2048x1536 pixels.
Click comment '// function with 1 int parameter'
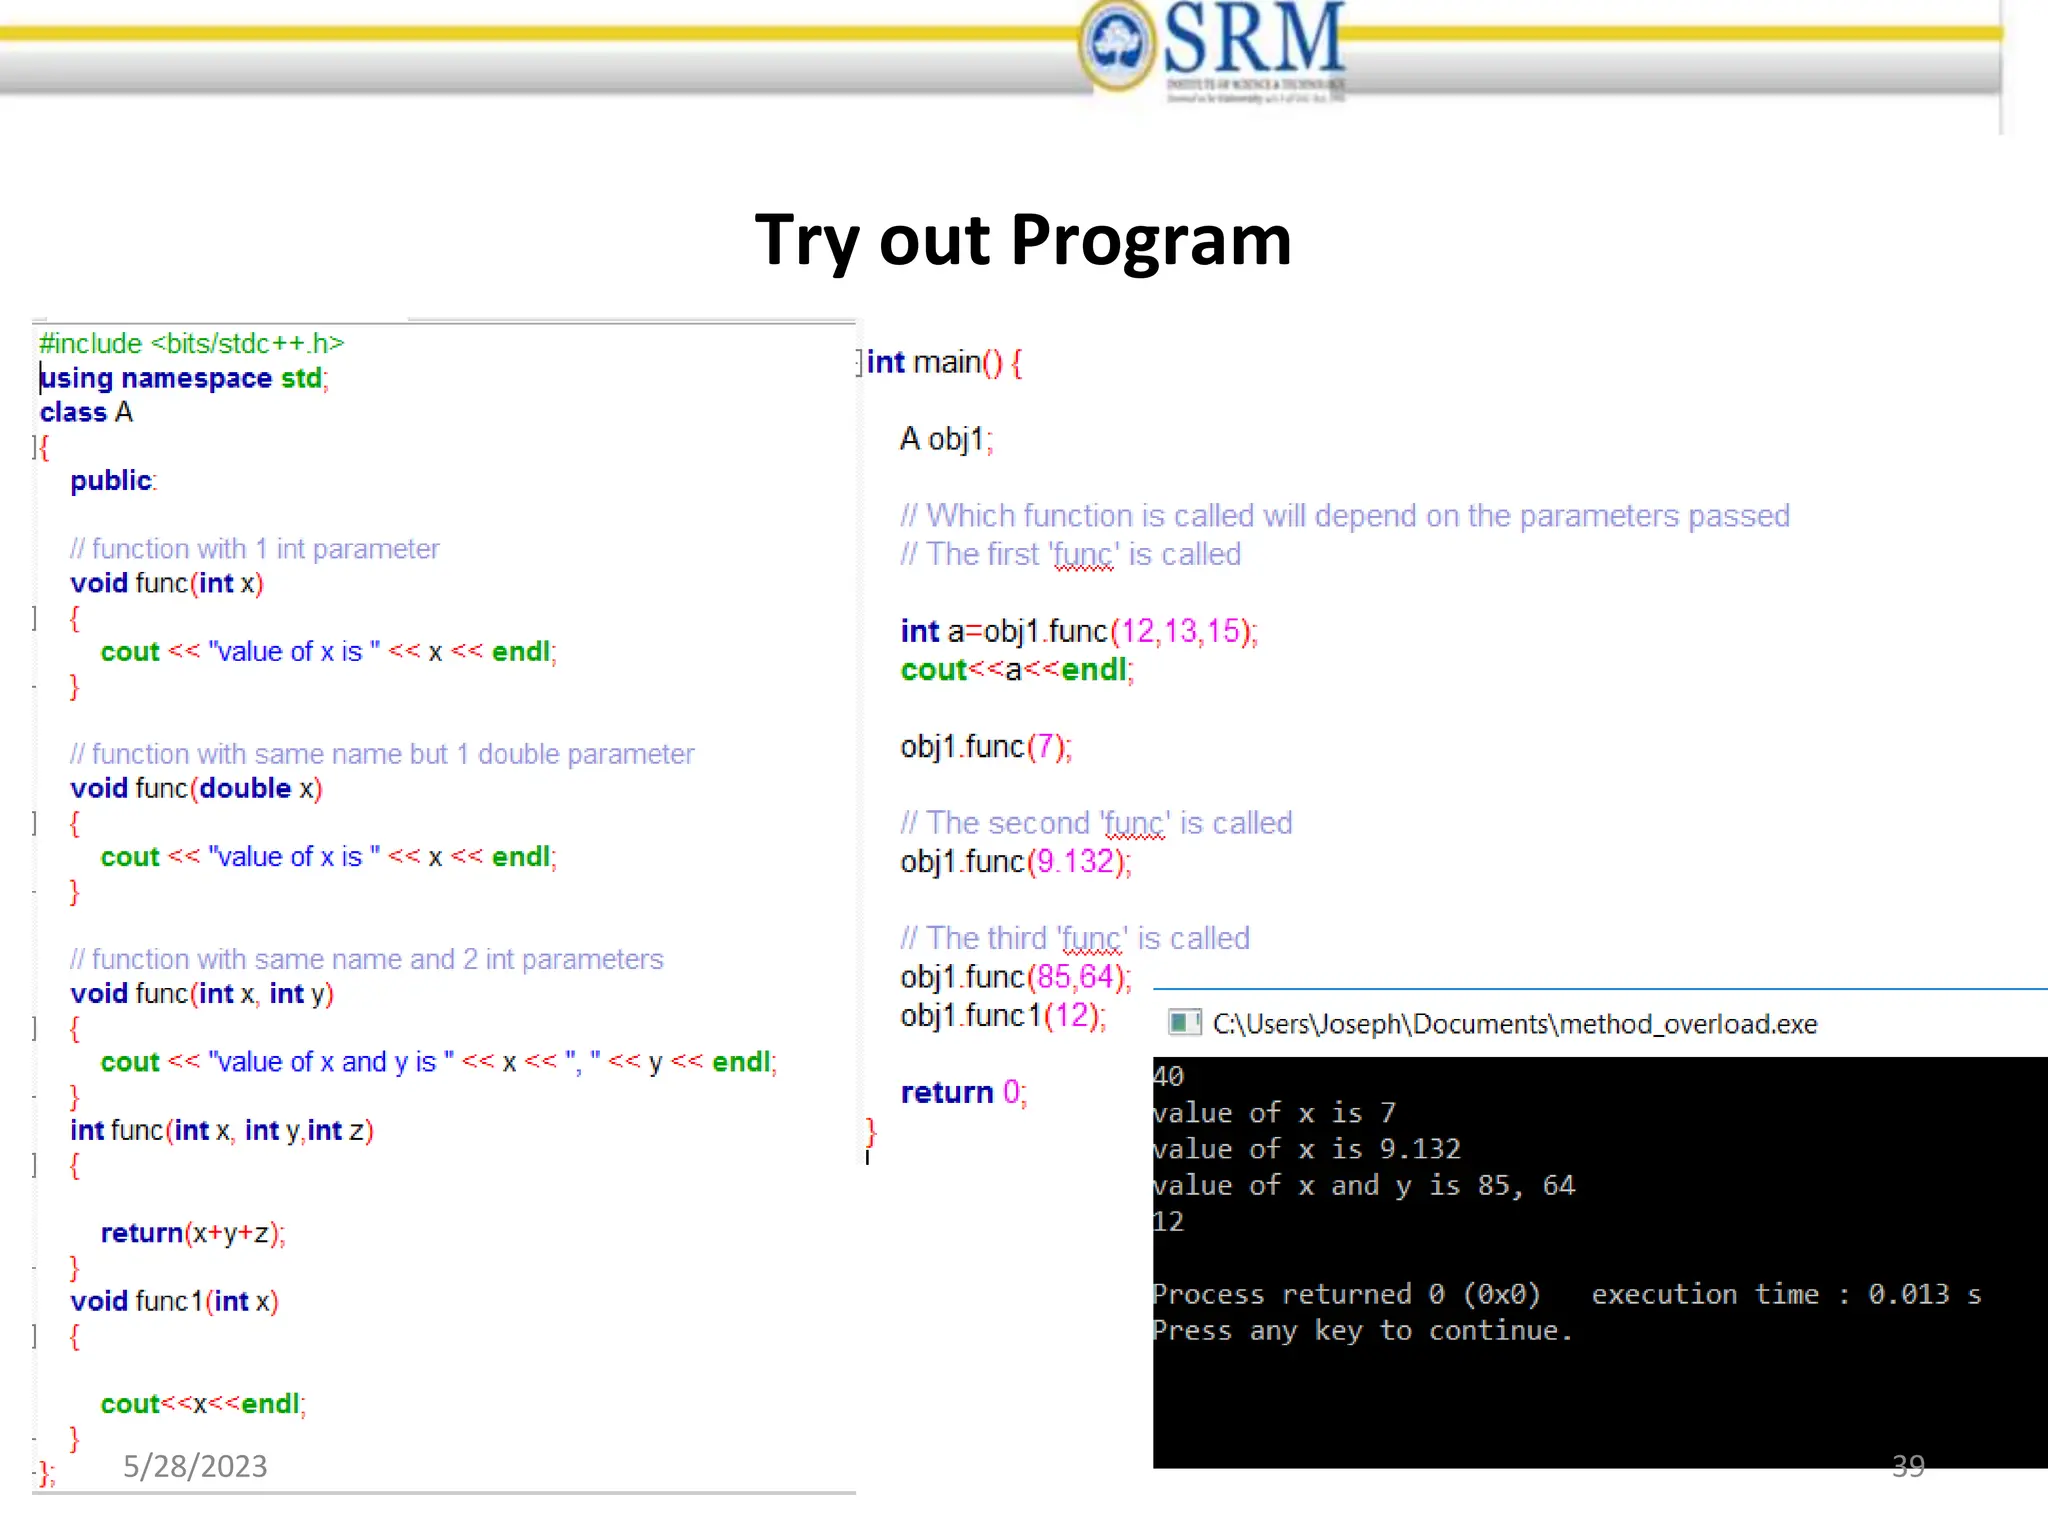click(x=254, y=549)
